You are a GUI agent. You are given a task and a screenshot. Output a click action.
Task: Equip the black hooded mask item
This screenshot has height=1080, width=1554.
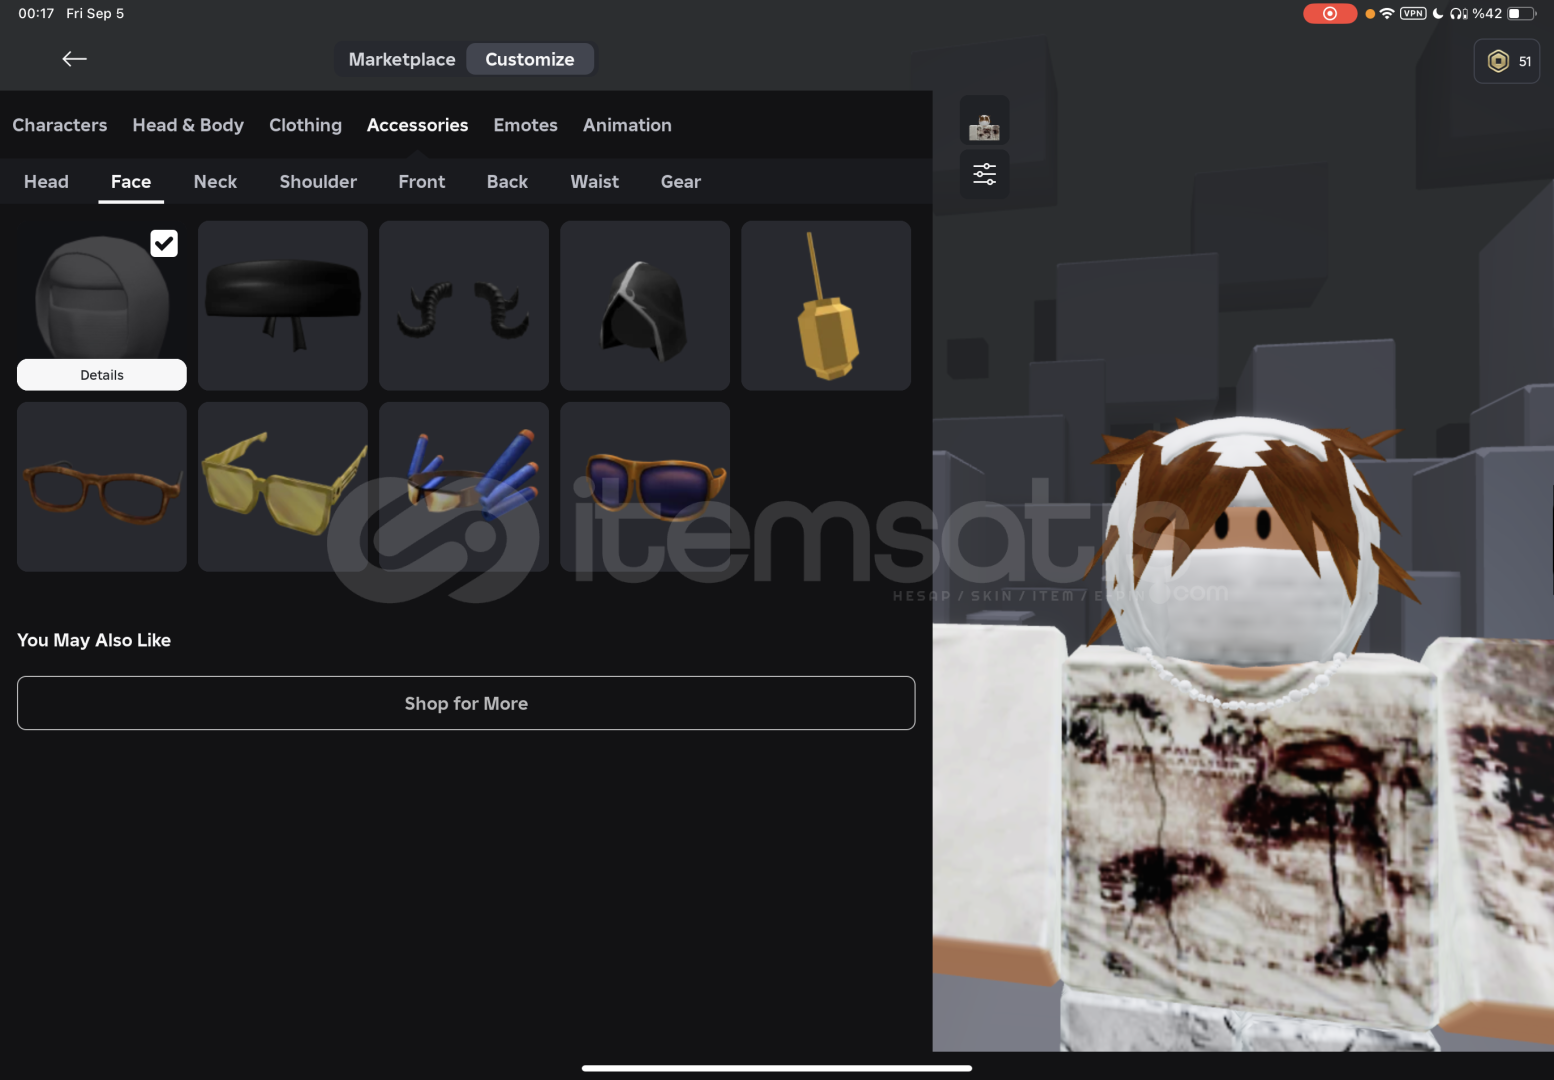(x=645, y=306)
